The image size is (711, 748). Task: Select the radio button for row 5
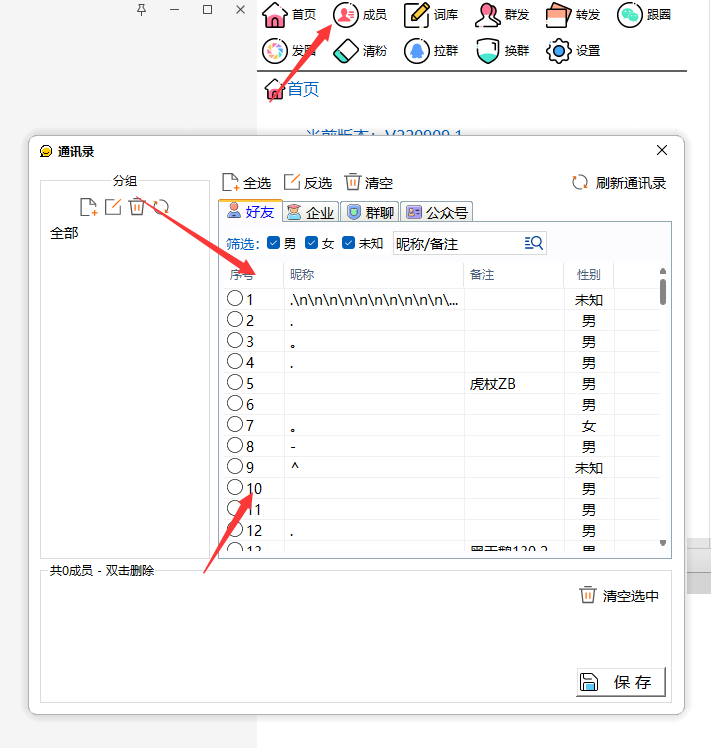coord(235,383)
